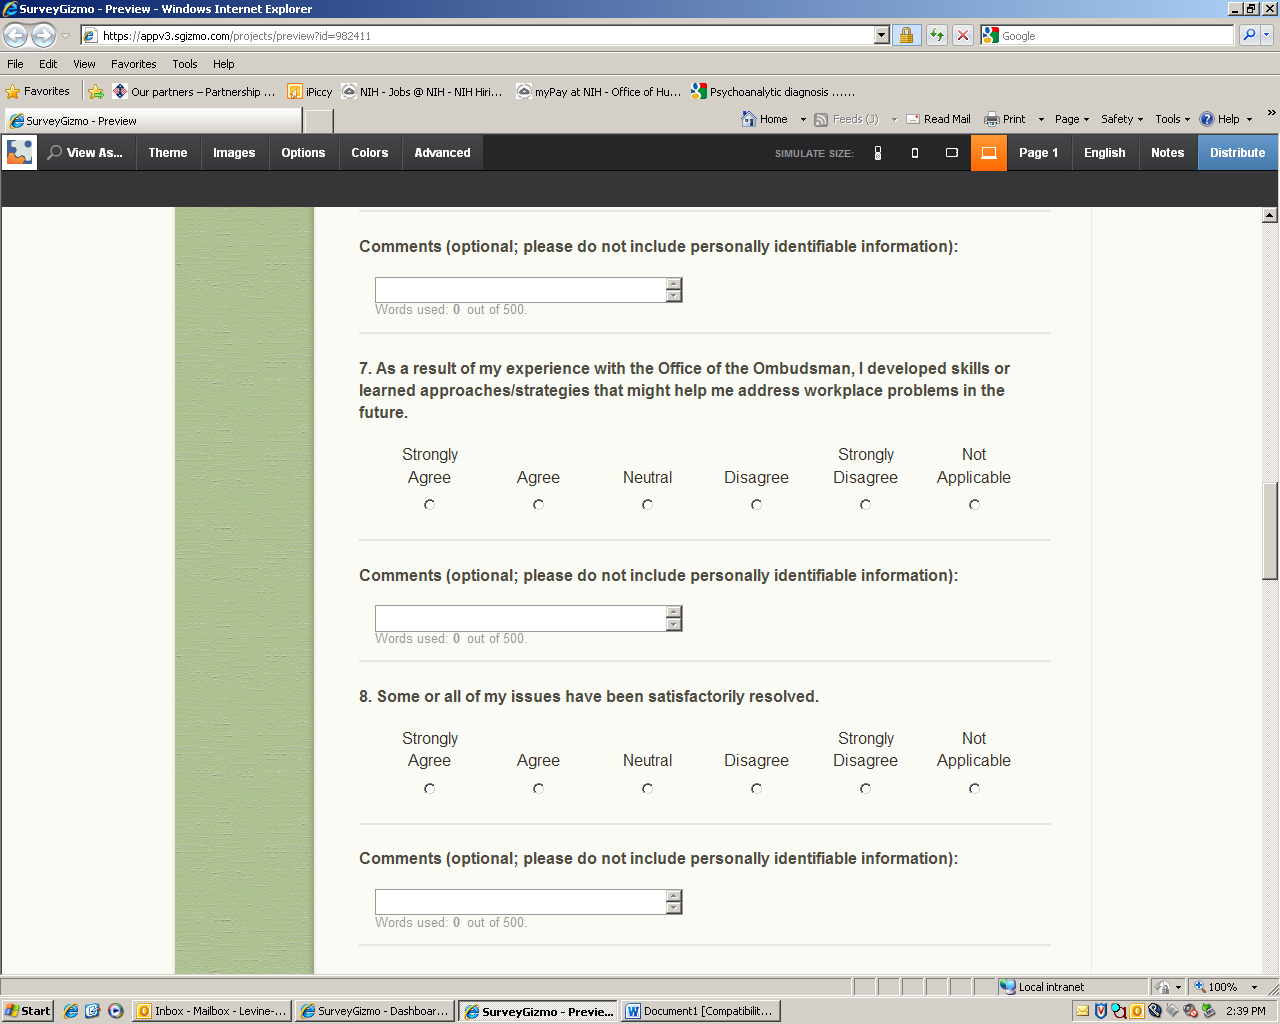Select the tablet landscape simulate size icon
The image size is (1280, 1024).
(x=952, y=153)
